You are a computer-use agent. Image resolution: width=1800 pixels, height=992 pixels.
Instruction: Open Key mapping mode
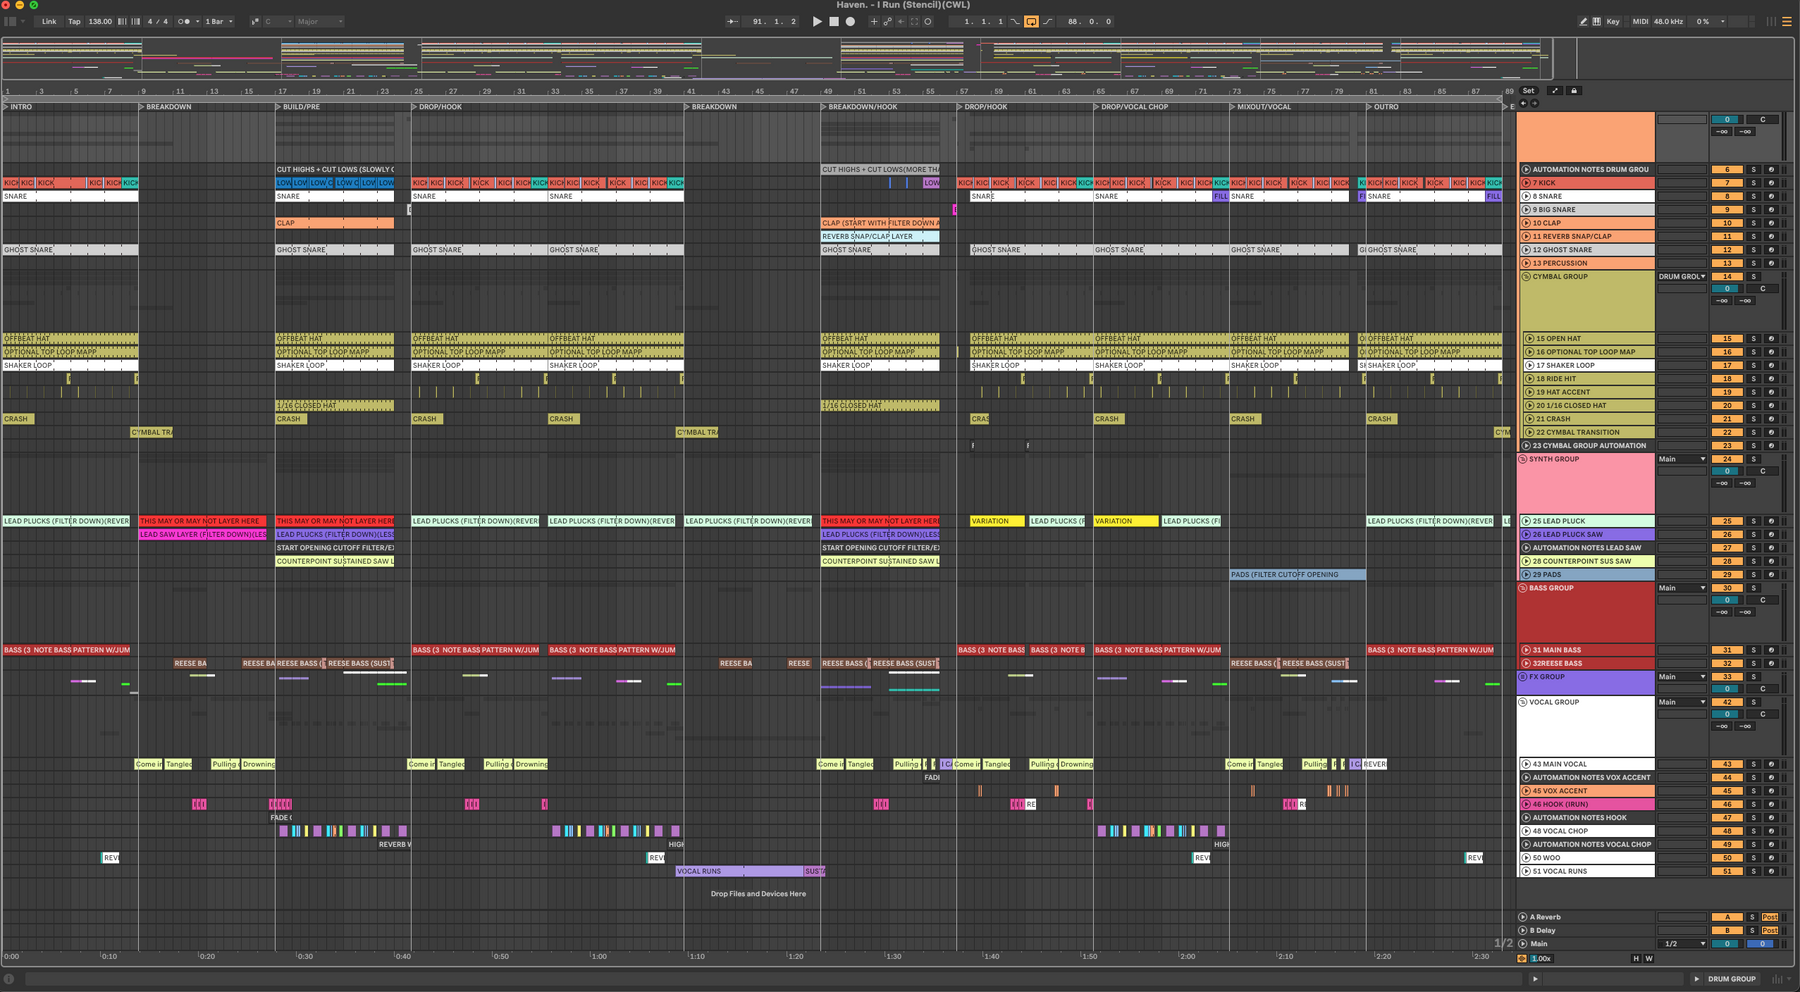pyautogui.click(x=1613, y=21)
